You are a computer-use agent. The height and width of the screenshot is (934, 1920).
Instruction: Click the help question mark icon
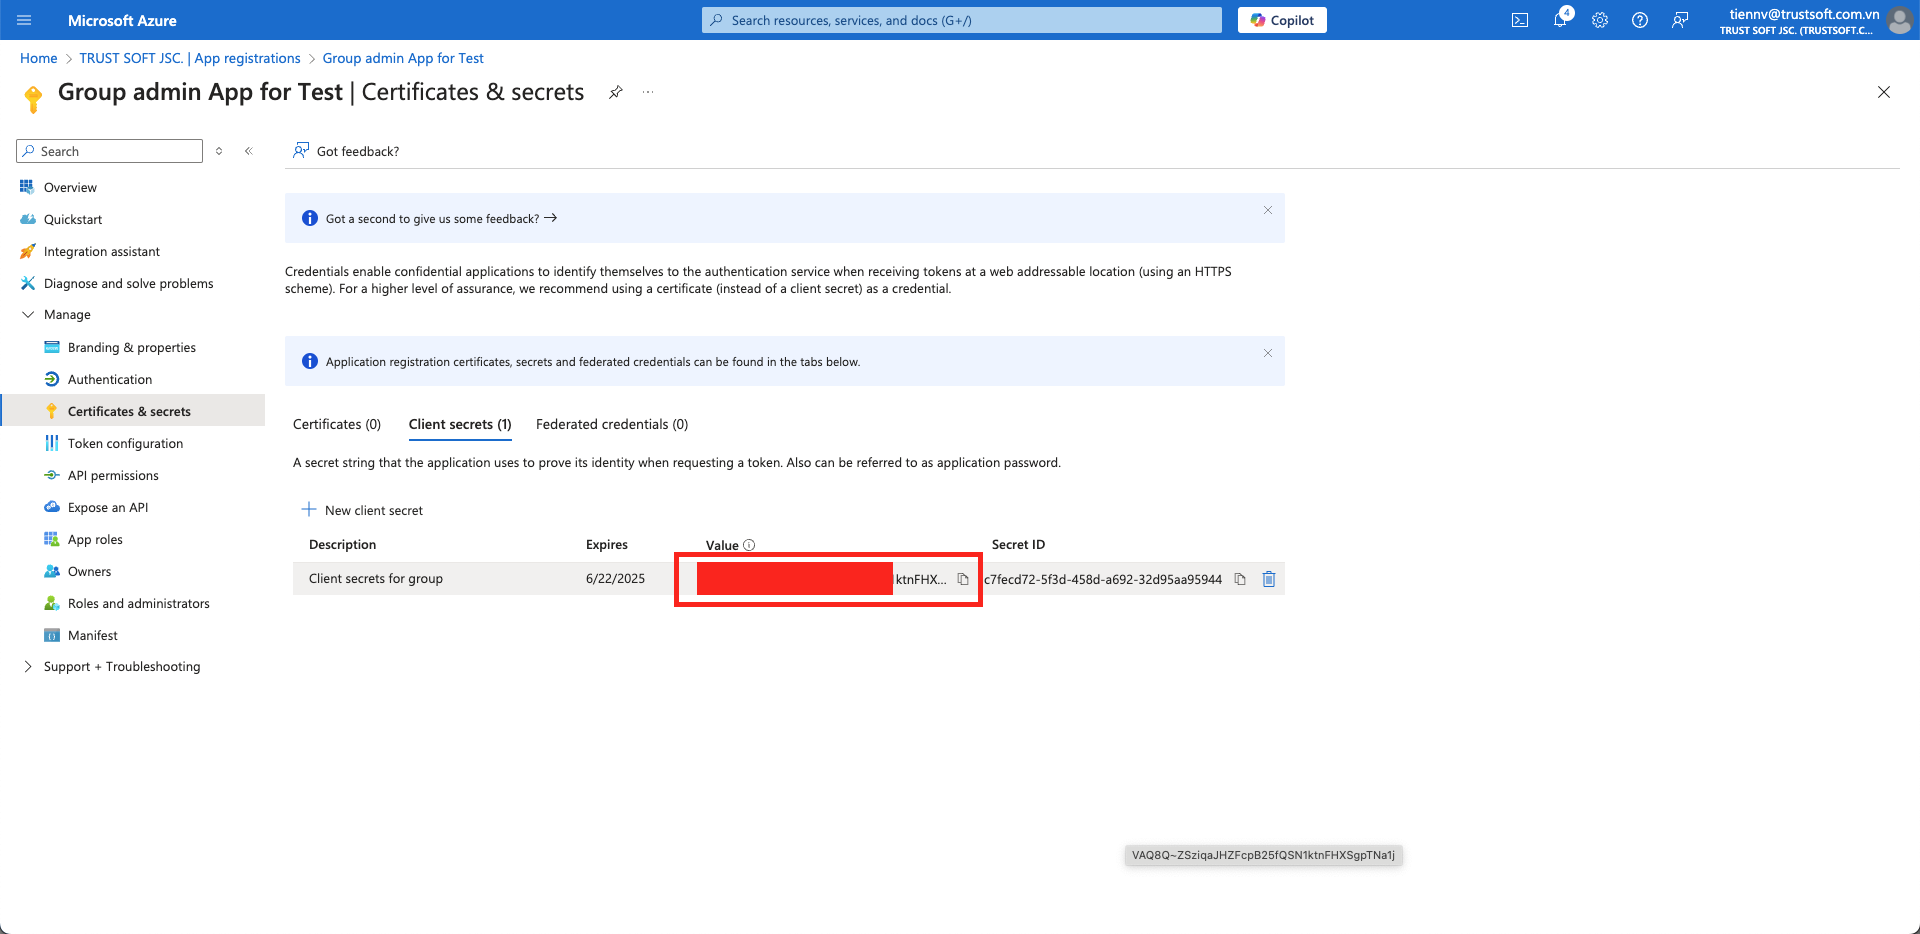(x=1640, y=20)
